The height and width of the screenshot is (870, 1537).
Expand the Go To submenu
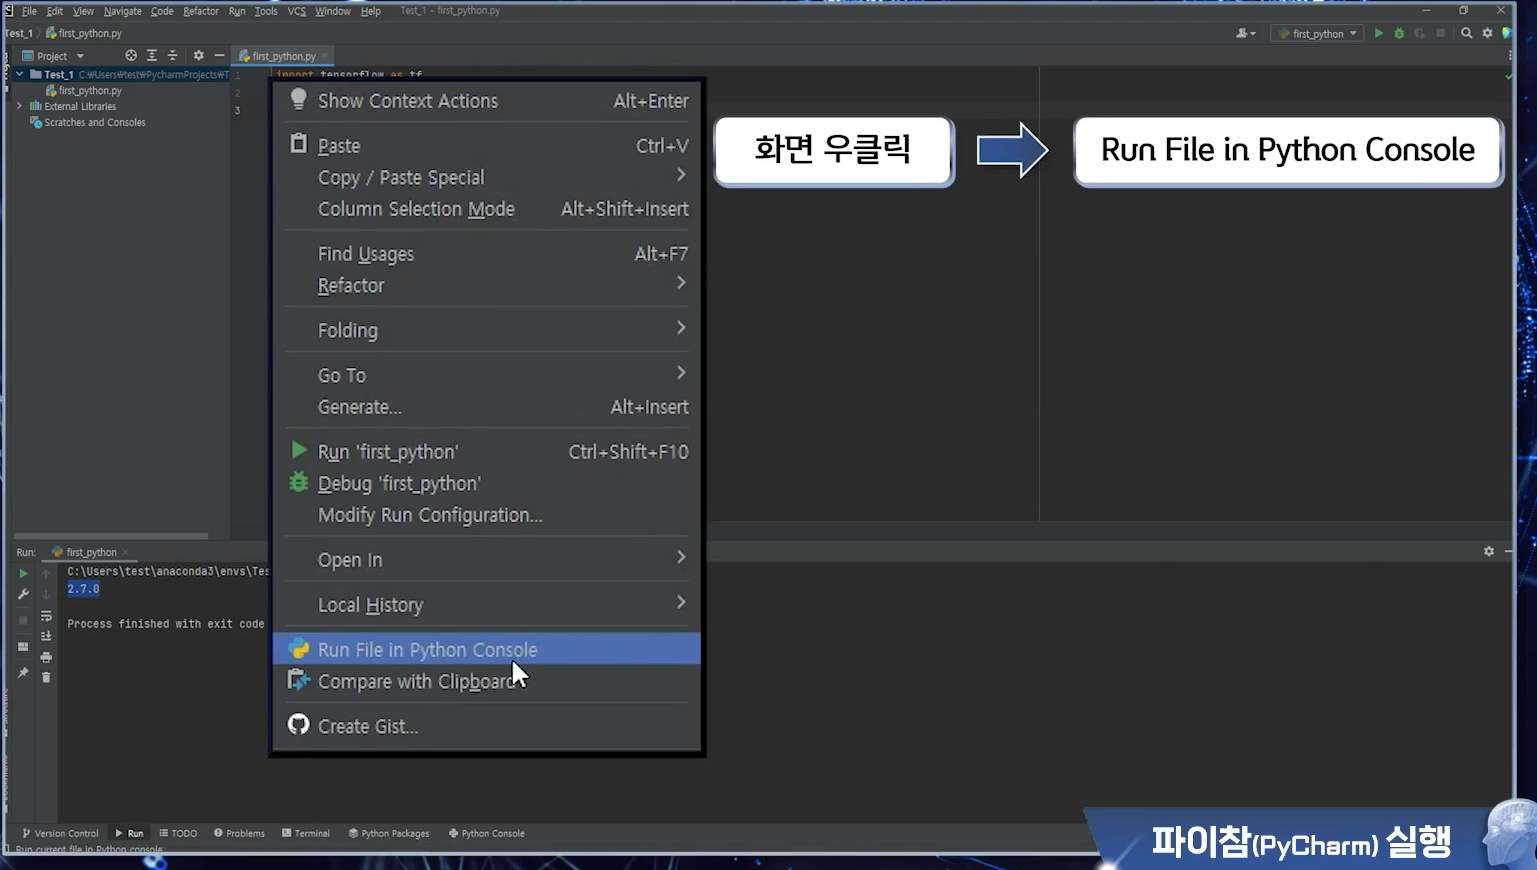click(486, 375)
